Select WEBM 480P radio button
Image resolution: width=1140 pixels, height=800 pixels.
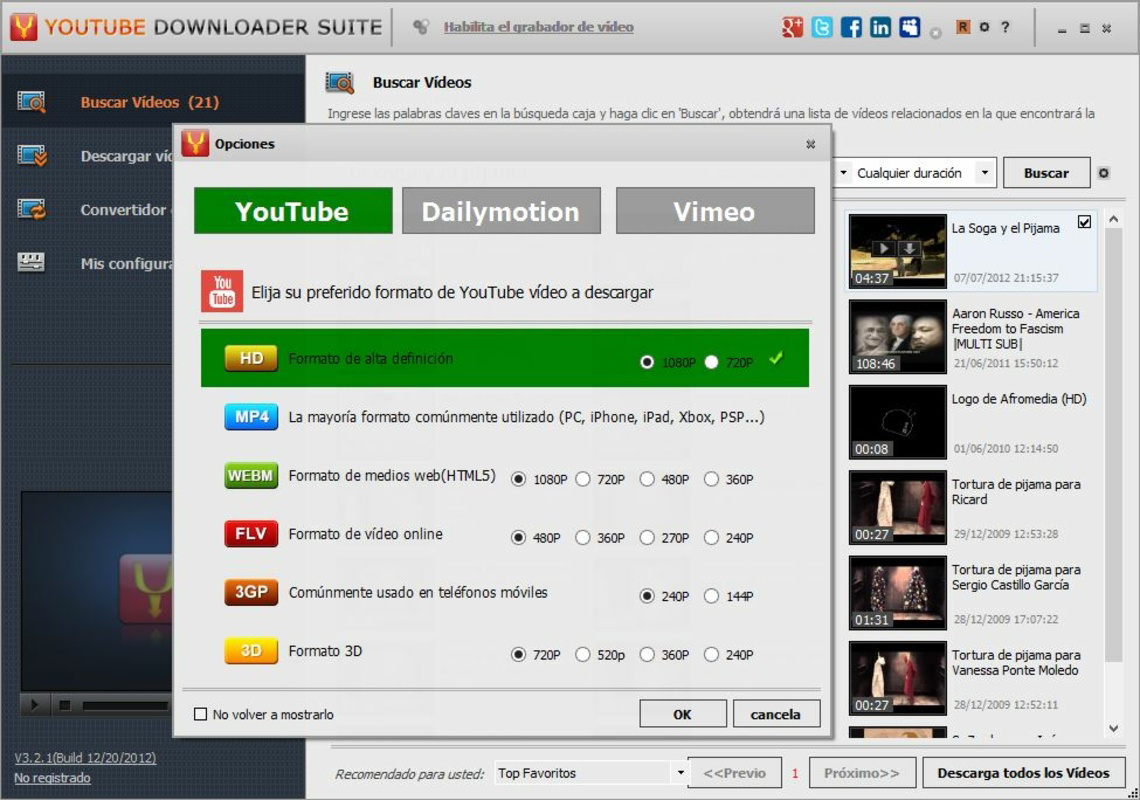(647, 479)
